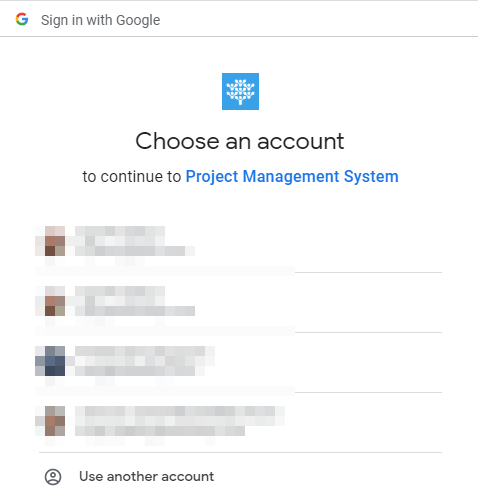Choose the second blurred account name
478x497 pixels.
[x=120, y=291]
